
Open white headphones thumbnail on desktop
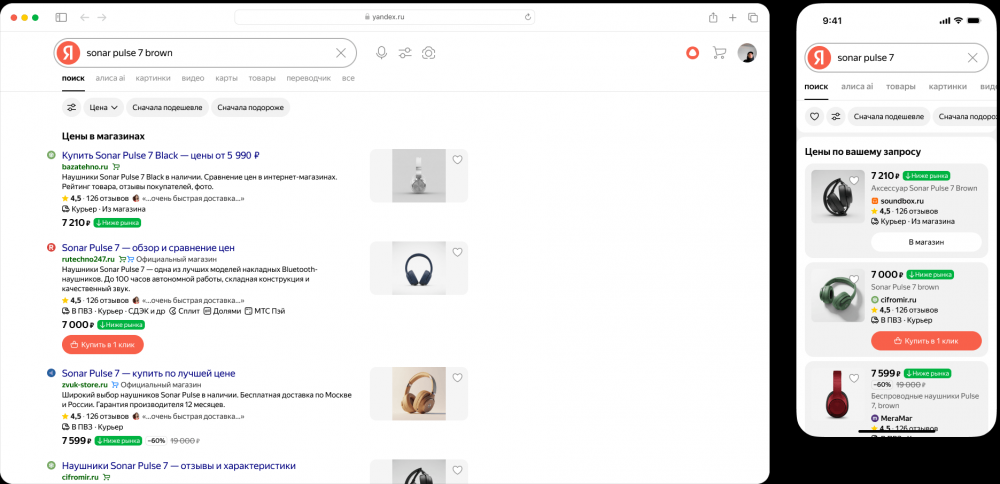click(x=419, y=176)
